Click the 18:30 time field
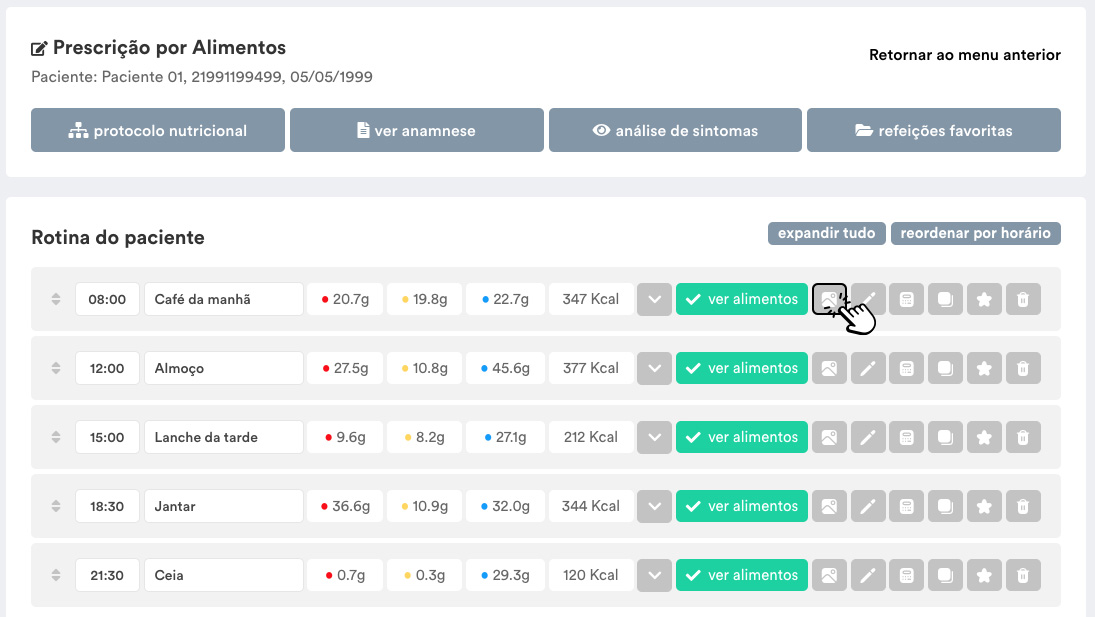Image resolution: width=1095 pixels, height=617 pixels. 107,506
